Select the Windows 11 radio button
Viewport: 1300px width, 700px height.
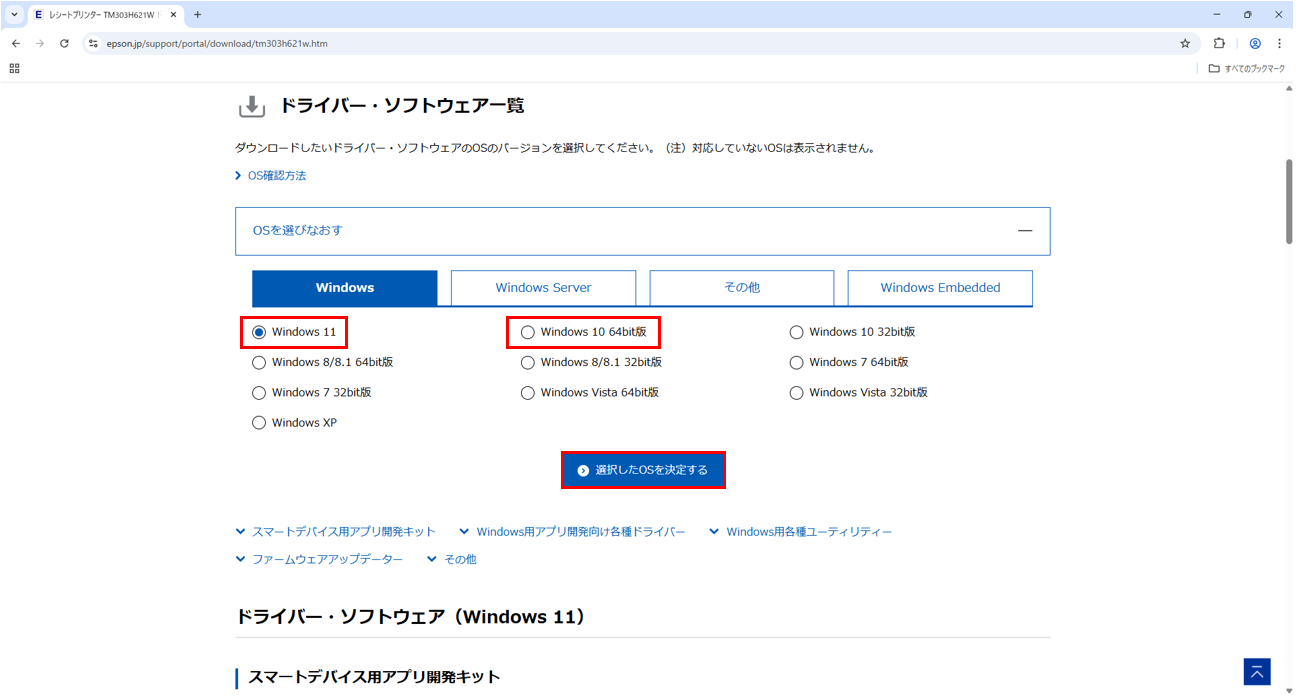pyautogui.click(x=259, y=332)
